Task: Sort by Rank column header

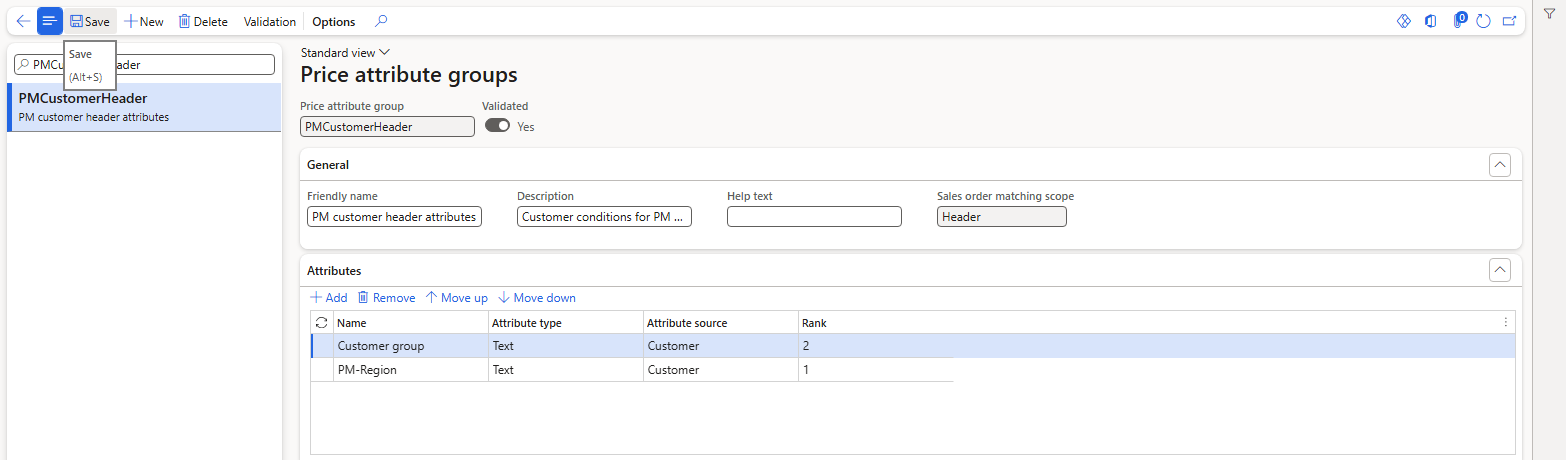Action: click(x=875, y=323)
